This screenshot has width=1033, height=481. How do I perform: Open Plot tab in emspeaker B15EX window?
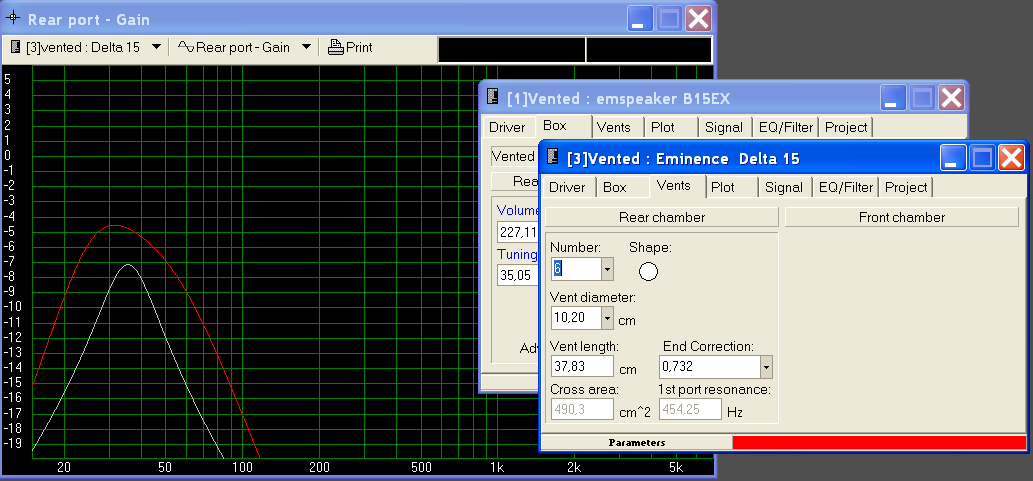[663, 128]
